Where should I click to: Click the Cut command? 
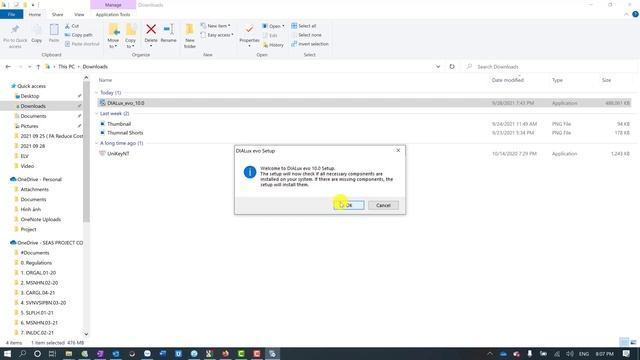(x=72, y=26)
